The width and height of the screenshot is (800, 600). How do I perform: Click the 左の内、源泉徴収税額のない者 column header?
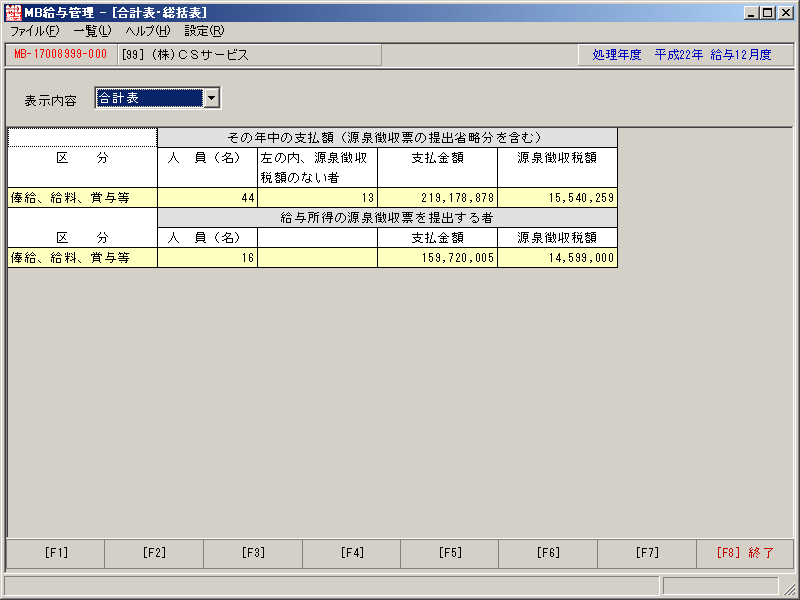click(317, 167)
